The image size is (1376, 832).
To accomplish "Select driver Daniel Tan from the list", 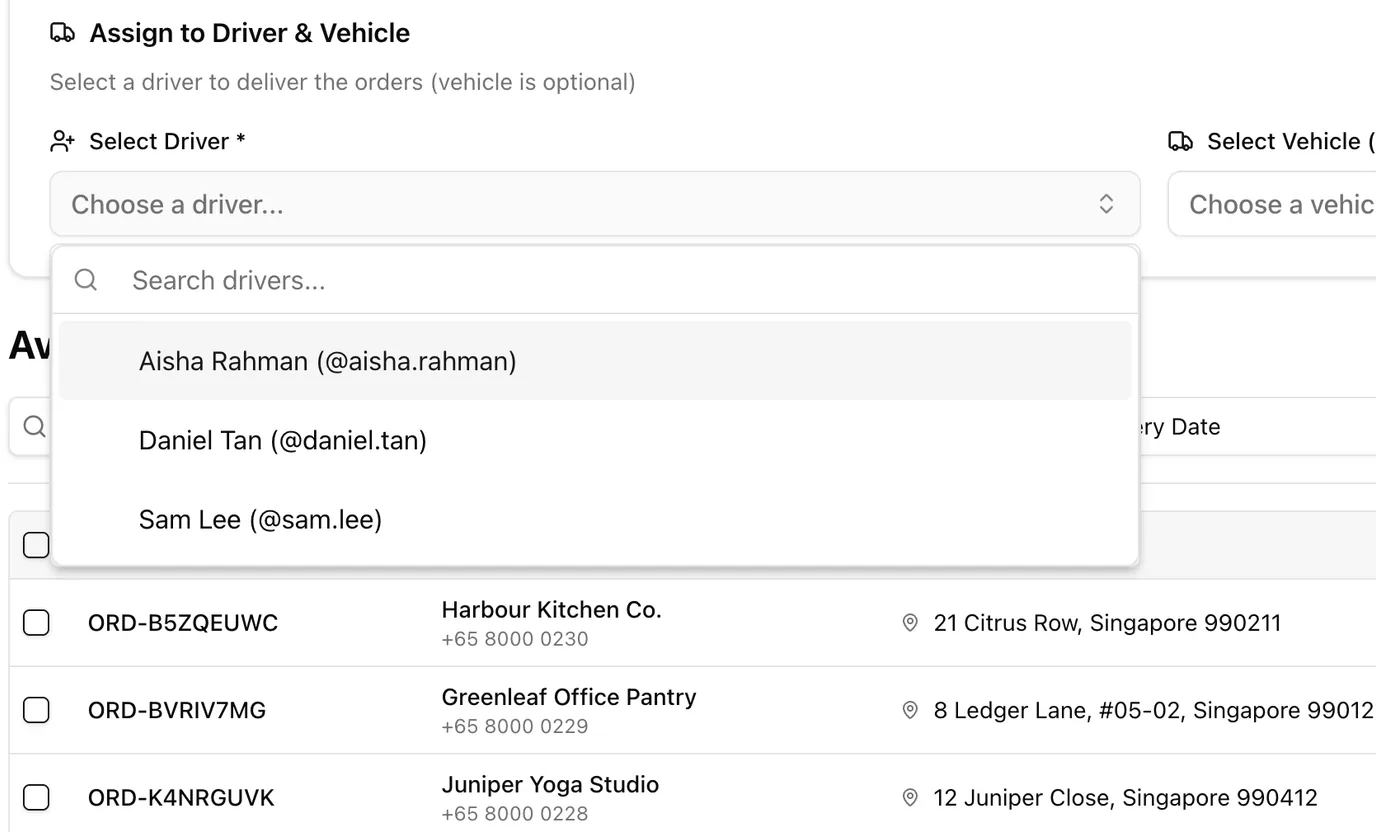I will click(x=595, y=440).
